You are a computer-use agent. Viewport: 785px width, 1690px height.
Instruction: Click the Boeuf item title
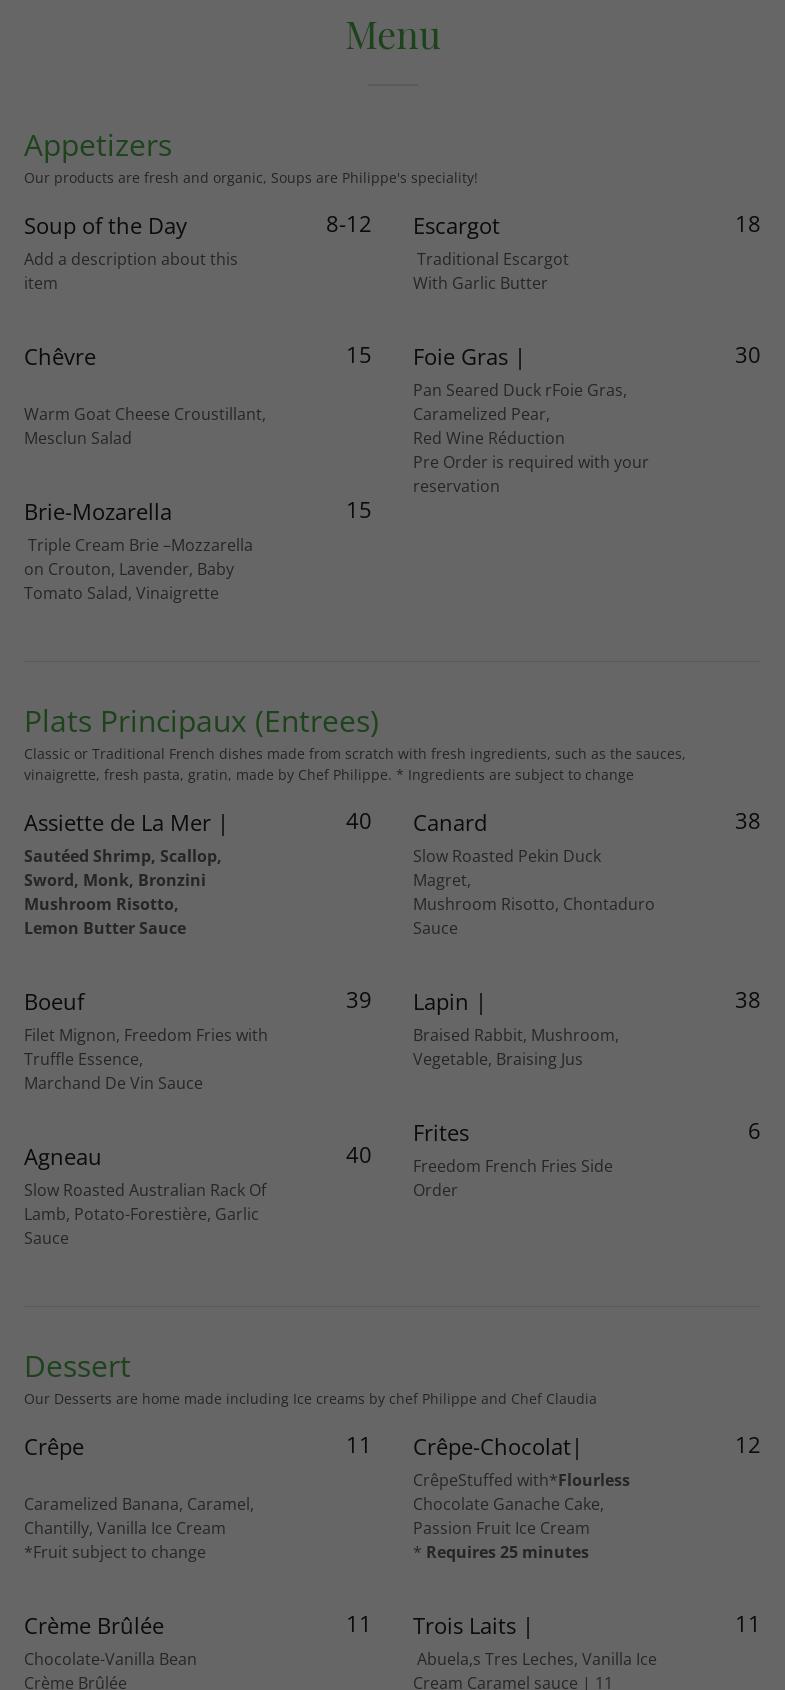54,1002
